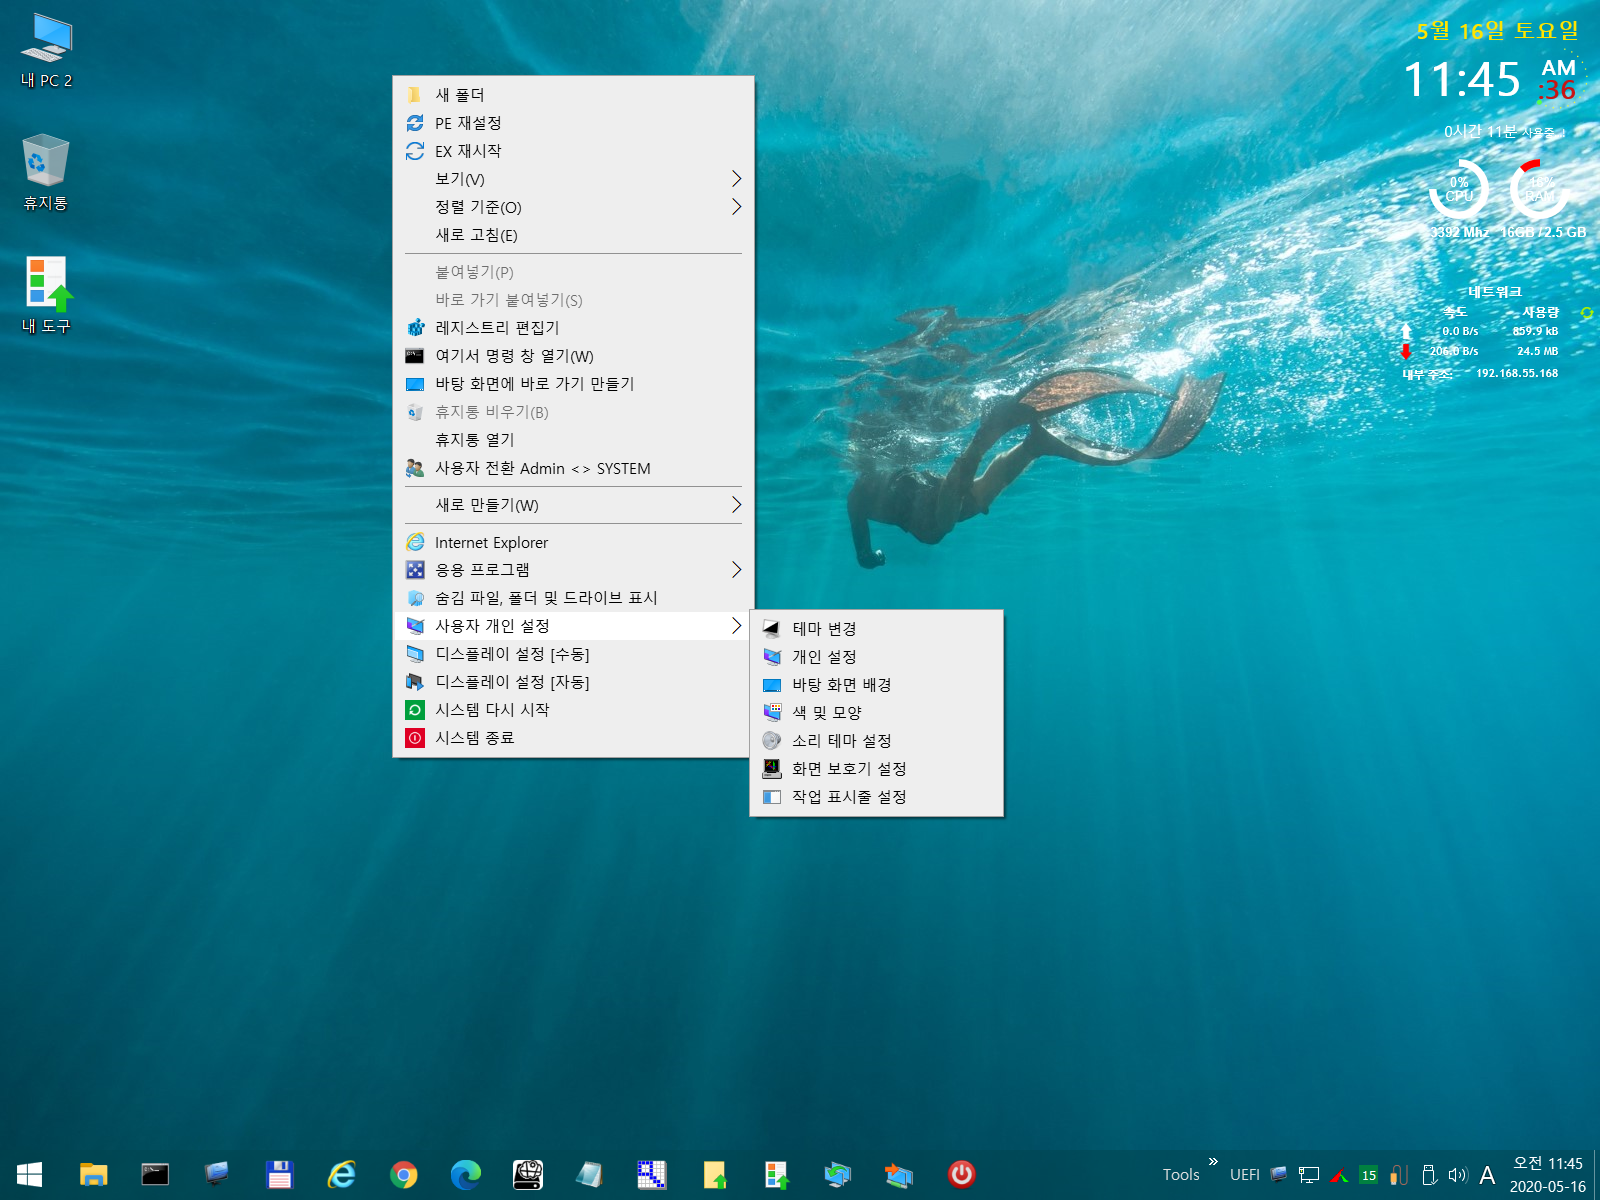Expand the 정렬 기준(O) submenu

[573, 207]
